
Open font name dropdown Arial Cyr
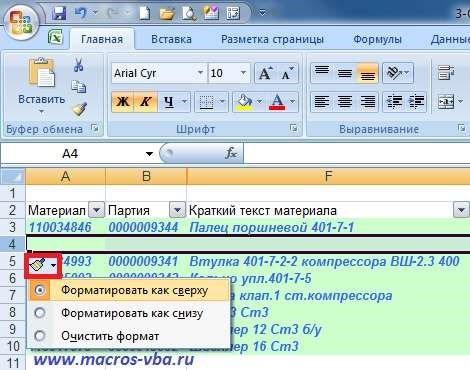coord(200,73)
